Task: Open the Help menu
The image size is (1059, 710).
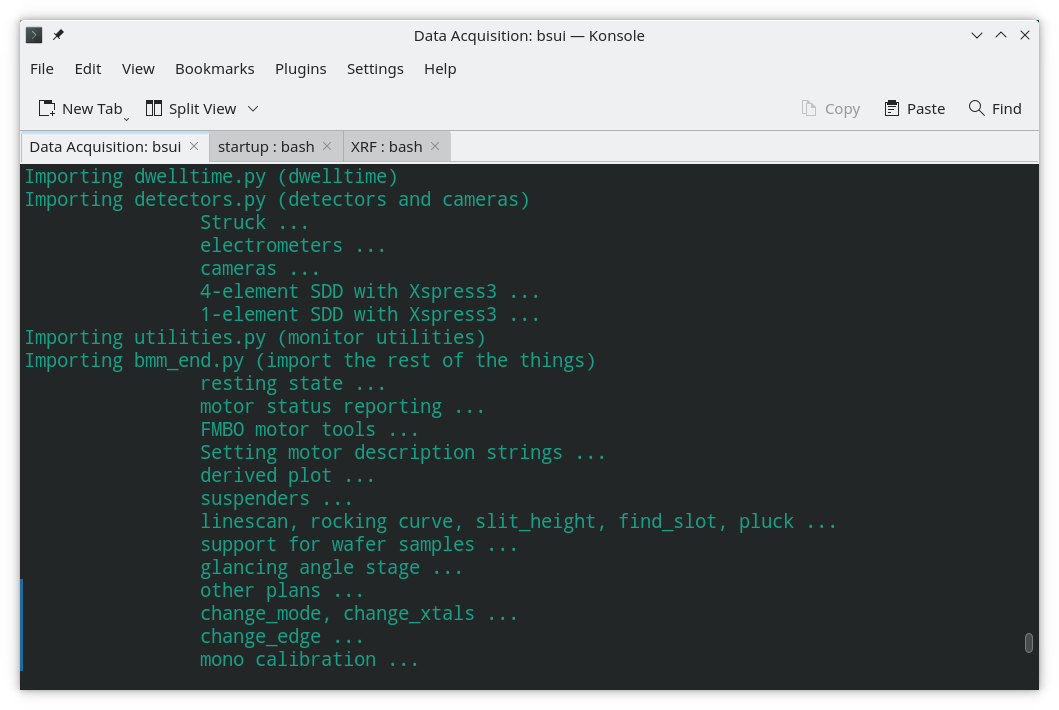Action: pos(440,69)
